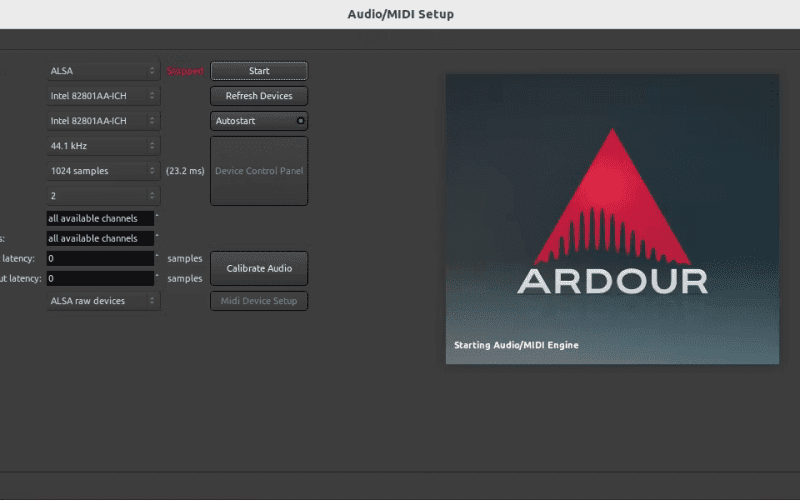800x500 pixels.
Task: Click the lower all available channels field
Action: pyautogui.click(x=100, y=238)
